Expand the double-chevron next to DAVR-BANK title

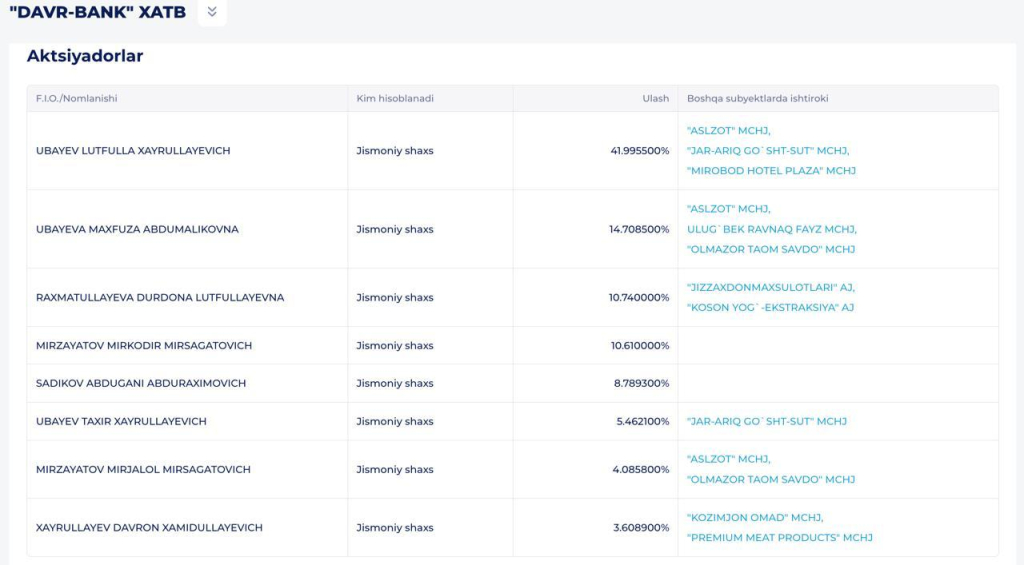coord(212,12)
